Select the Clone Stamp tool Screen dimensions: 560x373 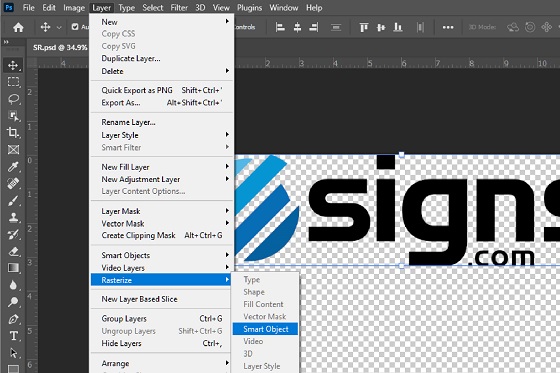click(13, 217)
